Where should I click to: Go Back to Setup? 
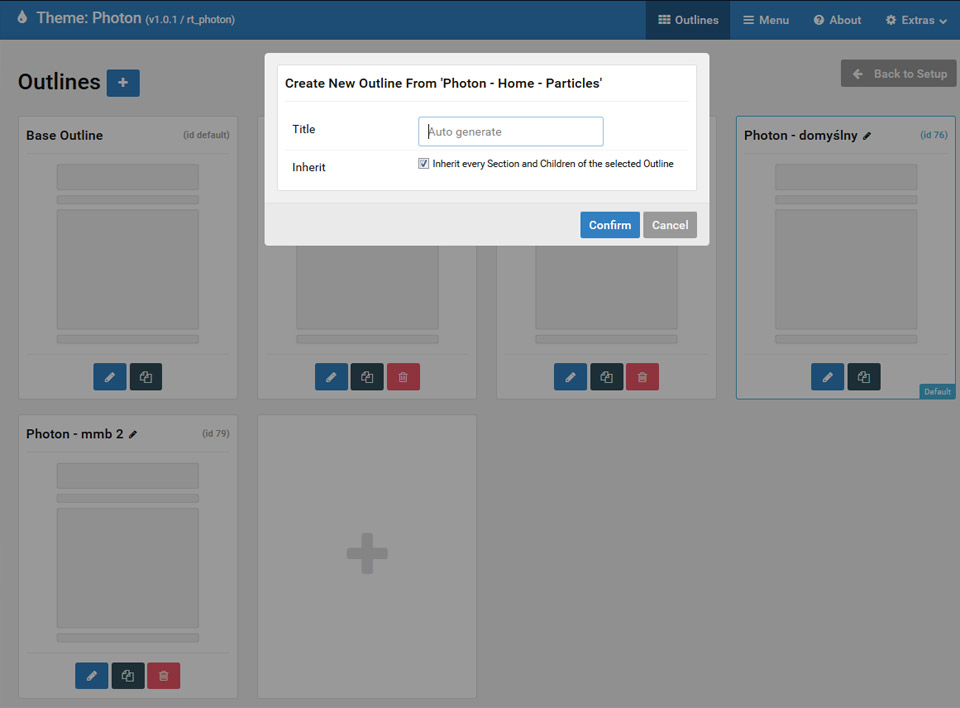coord(898,73)
